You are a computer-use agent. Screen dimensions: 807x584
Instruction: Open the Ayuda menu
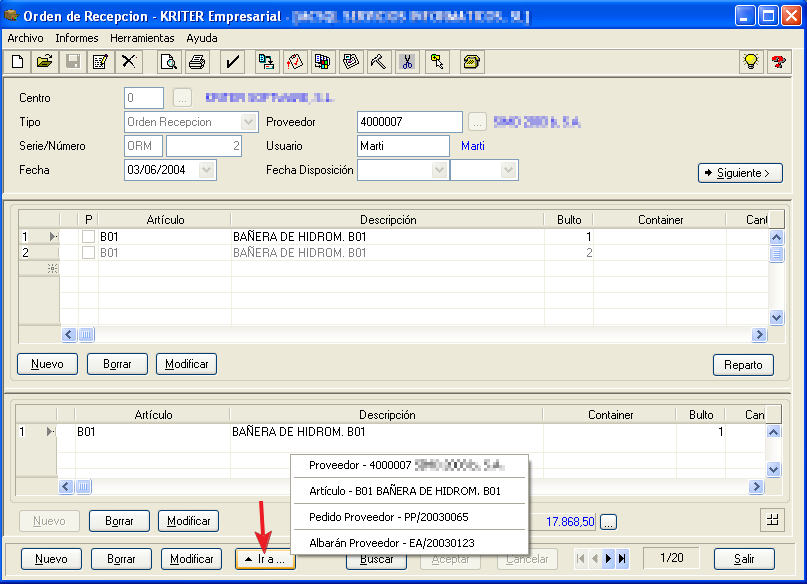pos(202,38)
